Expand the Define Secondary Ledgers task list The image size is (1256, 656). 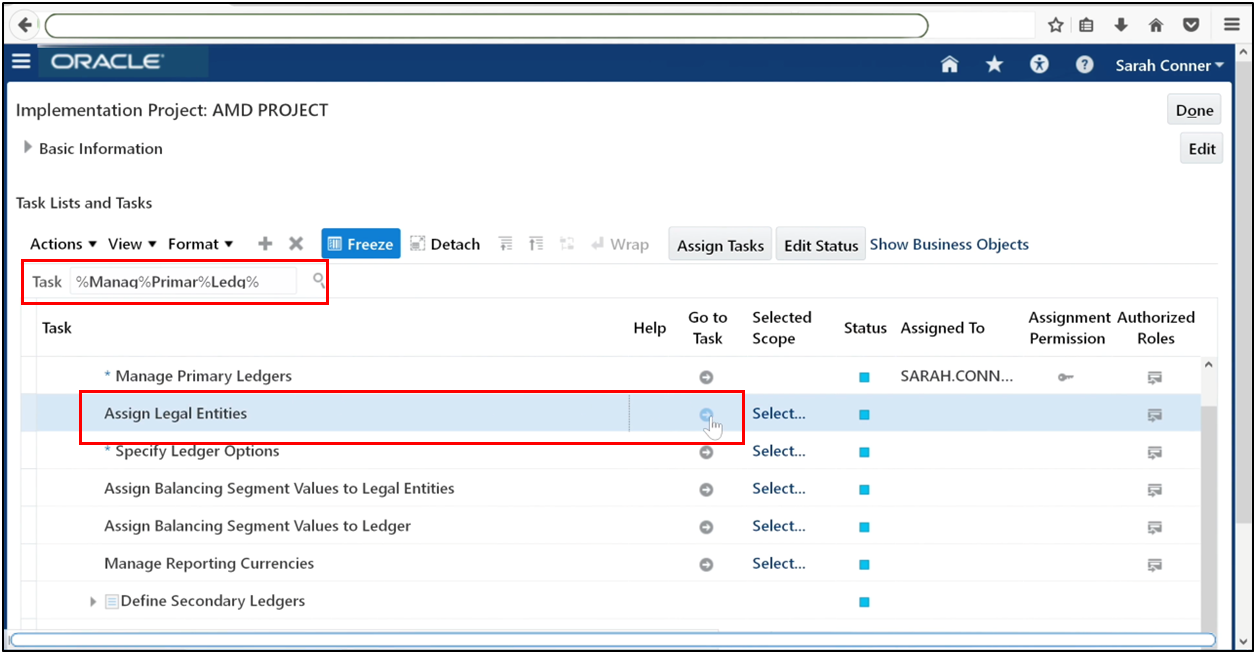(92, 601)
